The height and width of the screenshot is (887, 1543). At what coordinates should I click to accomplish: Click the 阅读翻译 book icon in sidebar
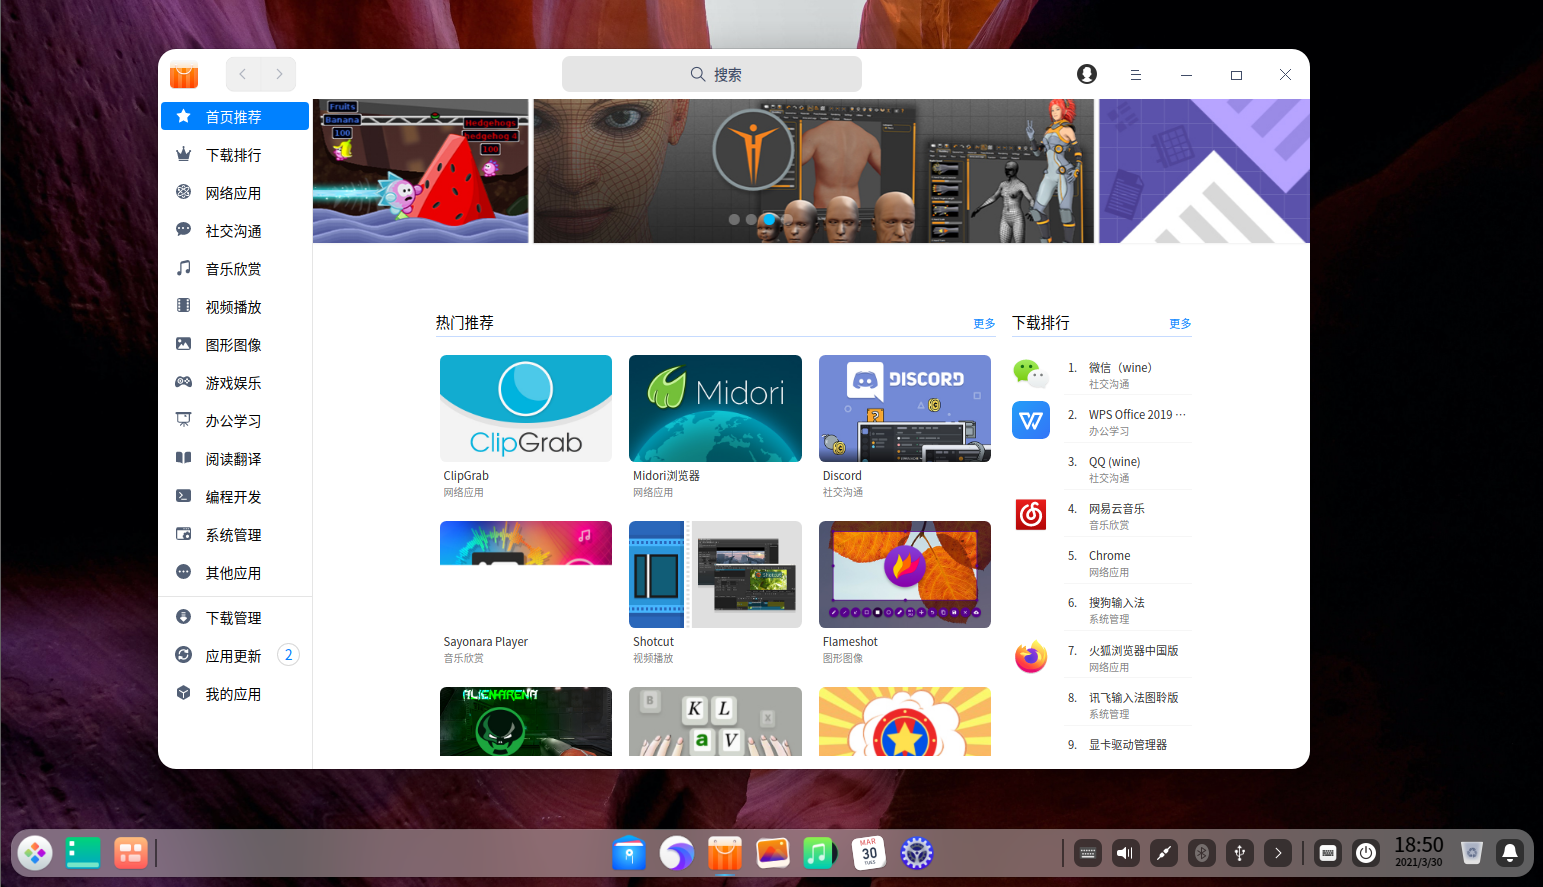[184, 458]
